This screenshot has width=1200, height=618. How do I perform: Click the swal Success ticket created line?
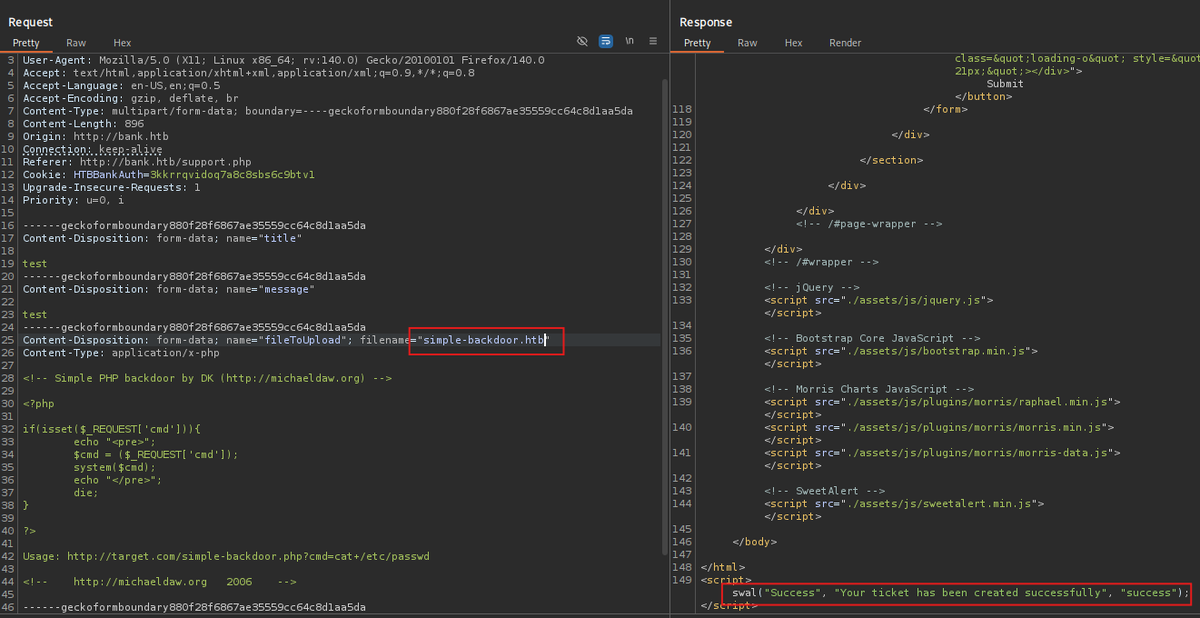(x=961, y=593)
